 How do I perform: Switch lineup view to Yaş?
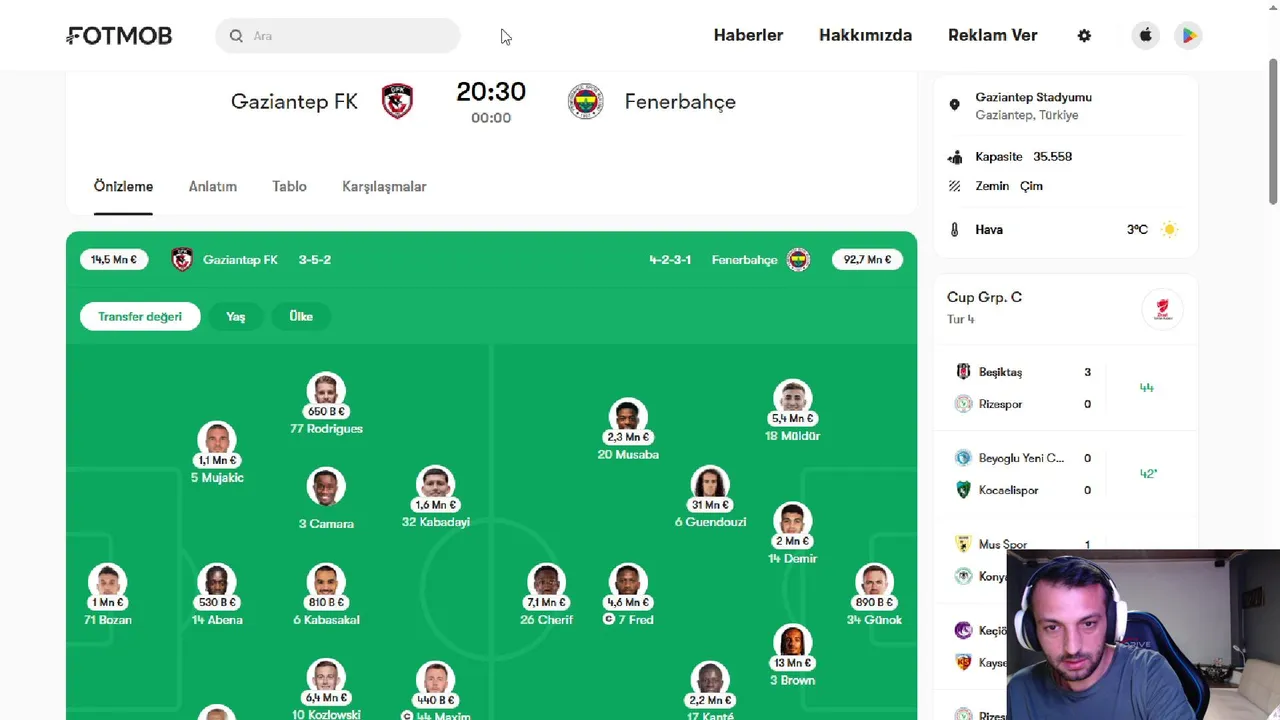point(236,317)
